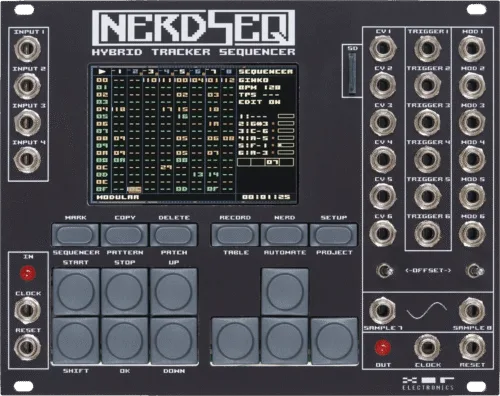This screenshot has height=396, width=500.
Task: Tap the right cursor pad button
Action: click(334, 340)
